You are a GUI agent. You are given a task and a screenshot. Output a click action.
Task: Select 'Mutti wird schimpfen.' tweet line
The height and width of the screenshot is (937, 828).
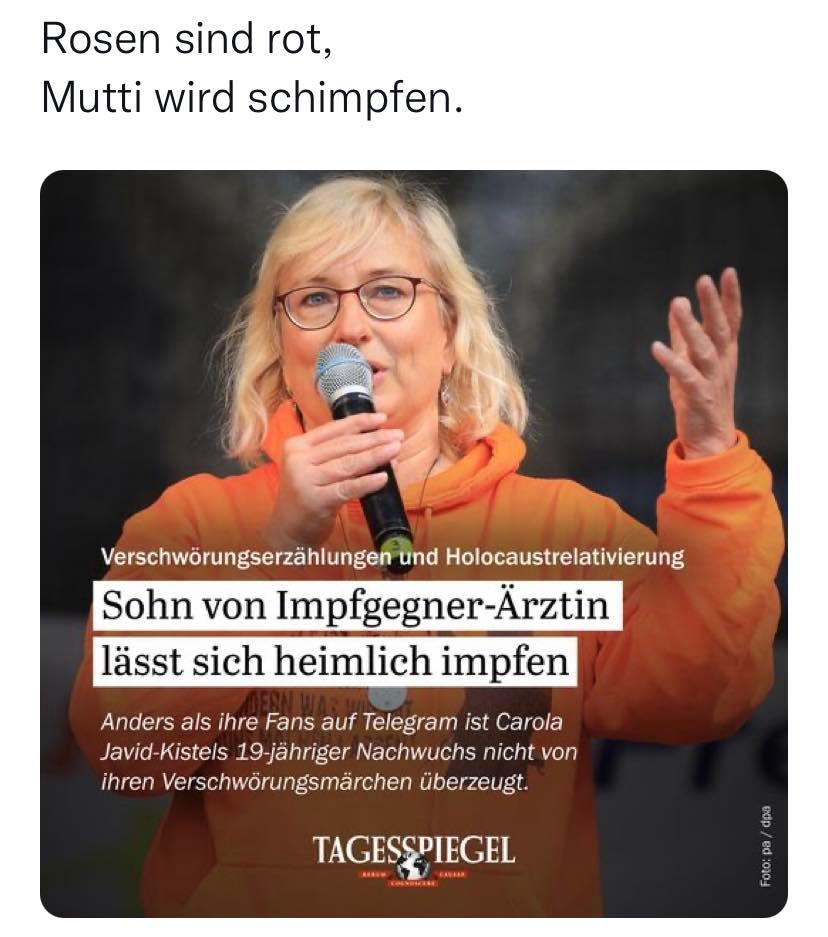click(252, 97)
